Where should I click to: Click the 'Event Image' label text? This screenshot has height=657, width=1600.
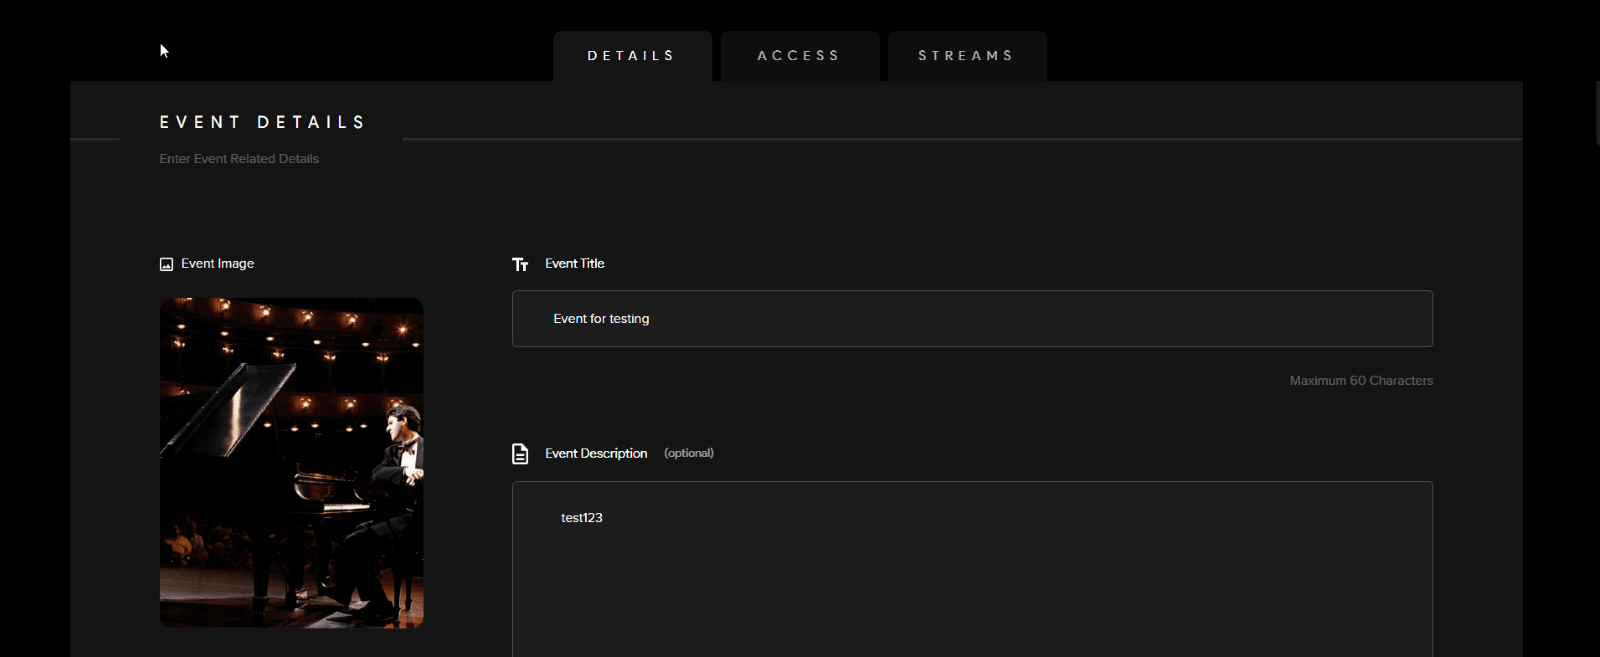(217, 264)
